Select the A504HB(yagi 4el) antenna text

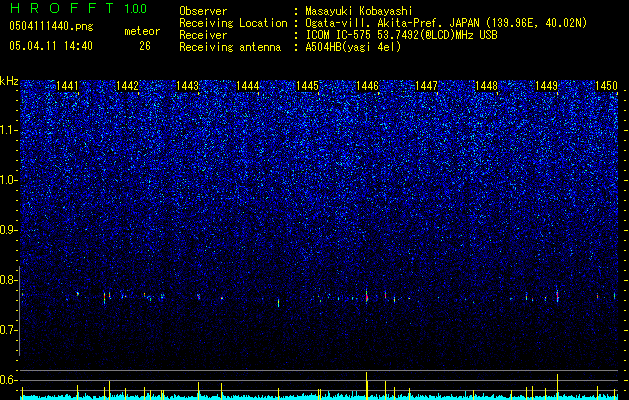(x=353, y=47)
